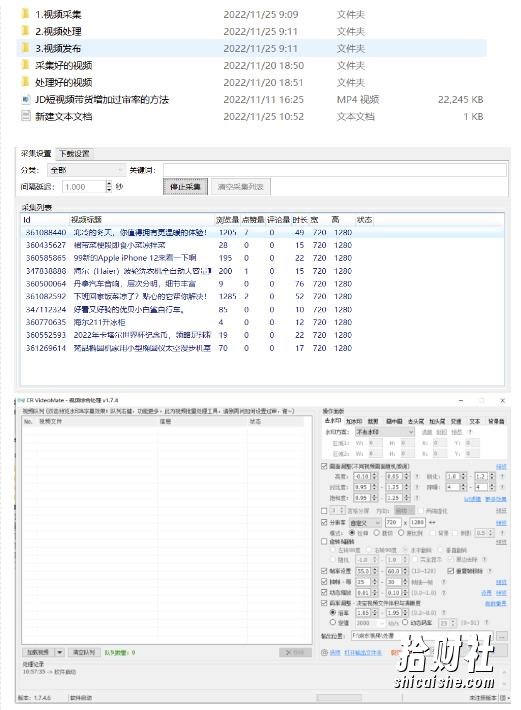Select list row with Id 360770635 海尔211升冰柜
Screen dimensions: 521x710
262,322
